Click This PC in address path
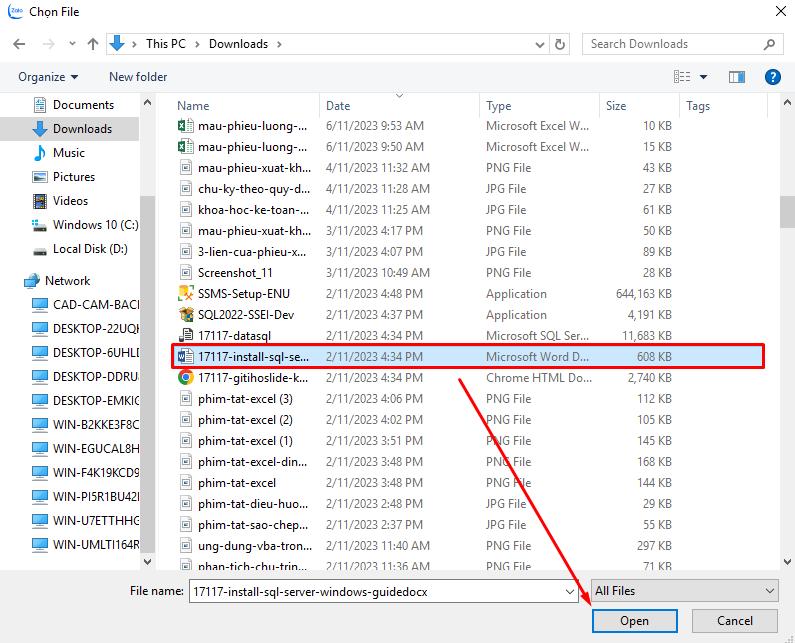 tap(166, 44)
